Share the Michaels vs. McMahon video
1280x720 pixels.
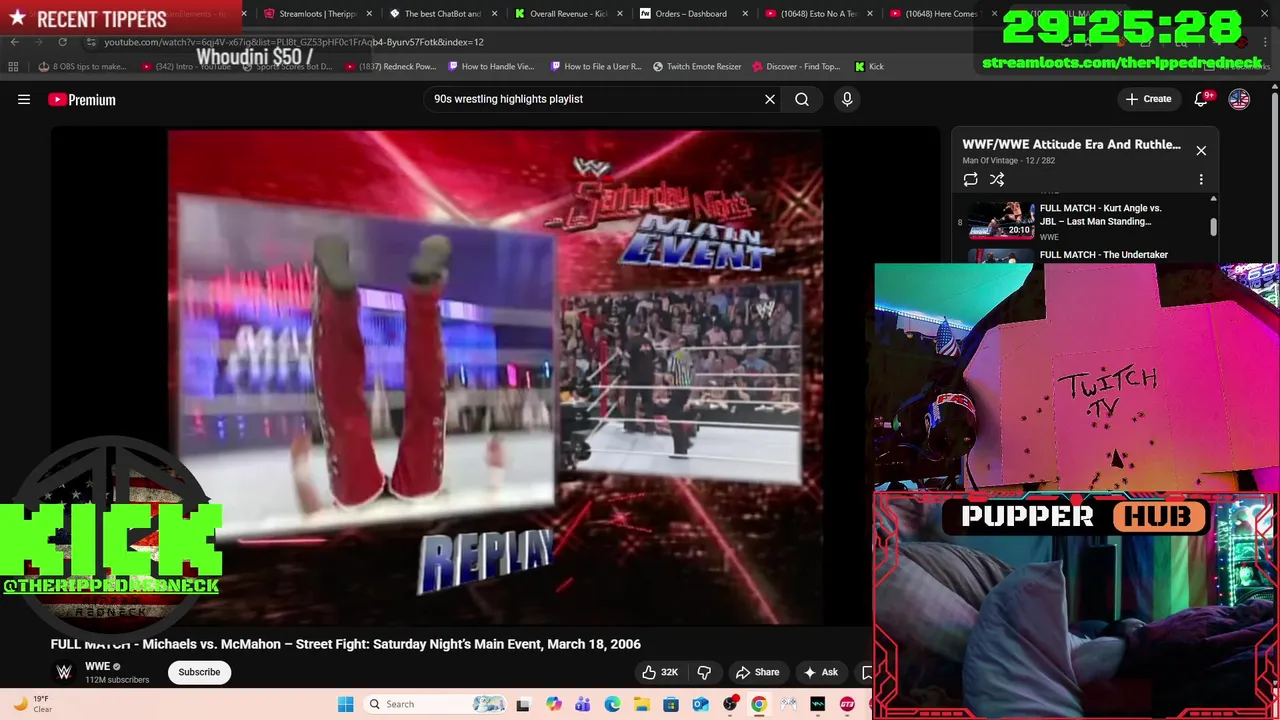[x=757, y=672]
